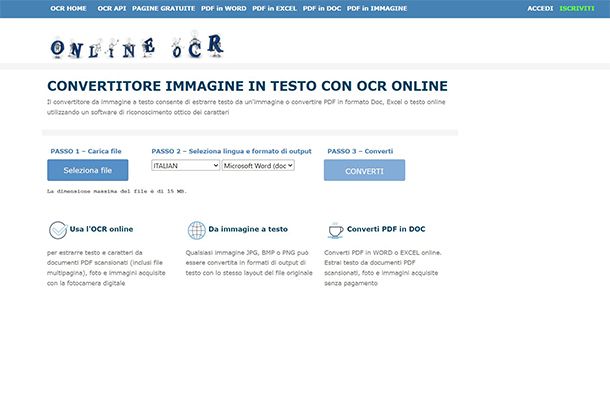Screen dimensions: 610x406
Task: Click the maximum file size note
Action: (x=117, y=191)
